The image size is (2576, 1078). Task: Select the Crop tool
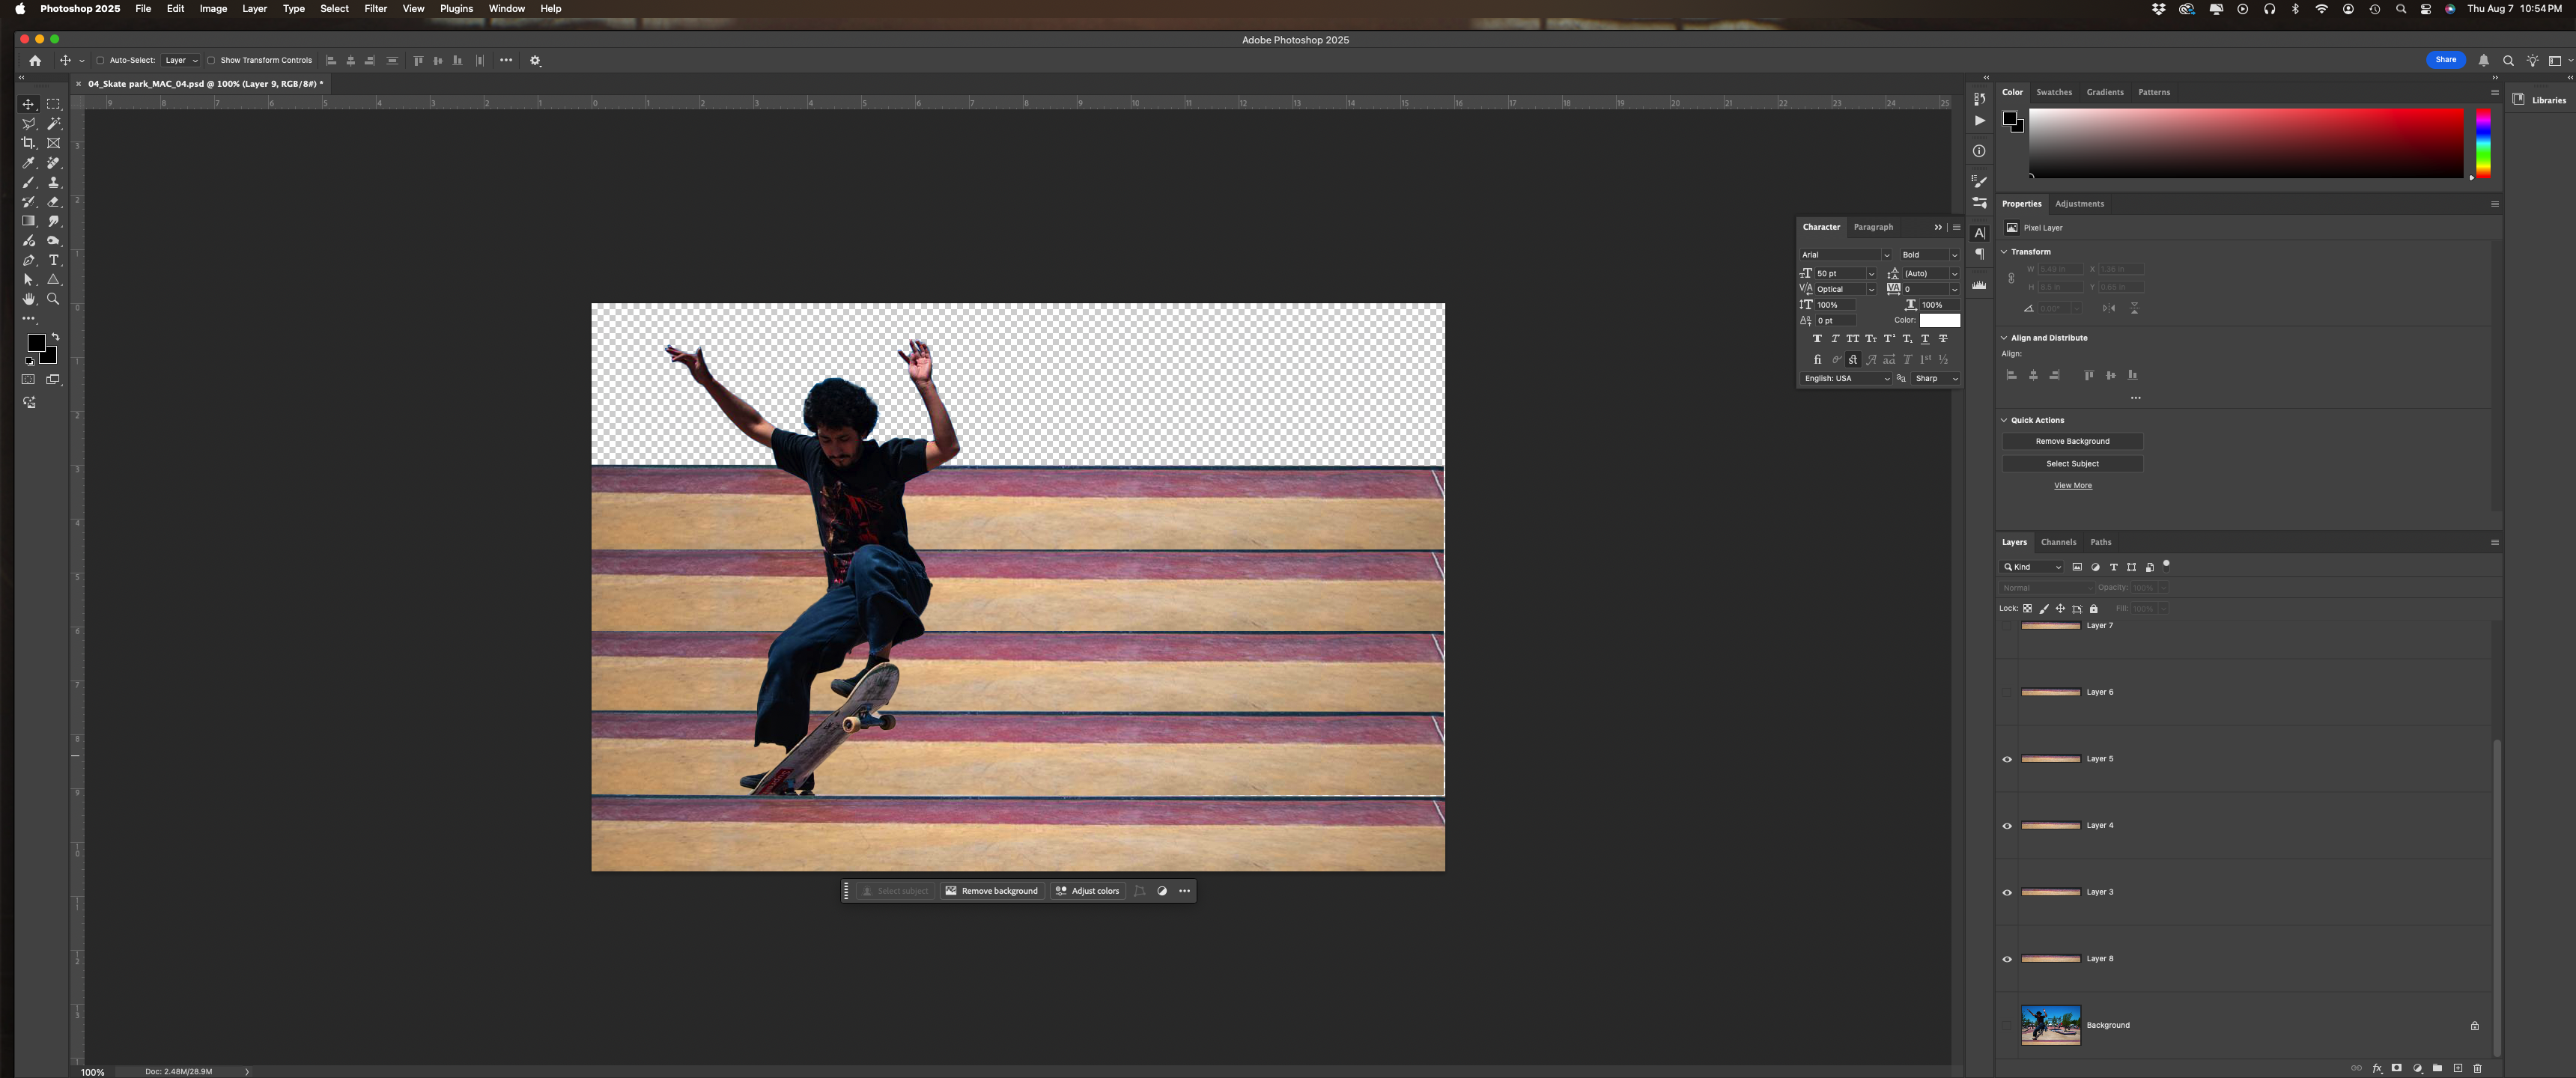[29, 143]
